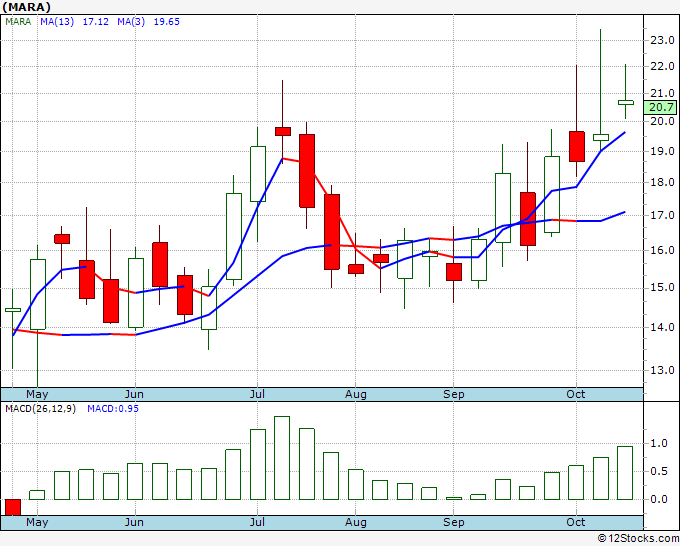
Task: Click the 16.0 price axis label
Action: click(x=662, y=250)
